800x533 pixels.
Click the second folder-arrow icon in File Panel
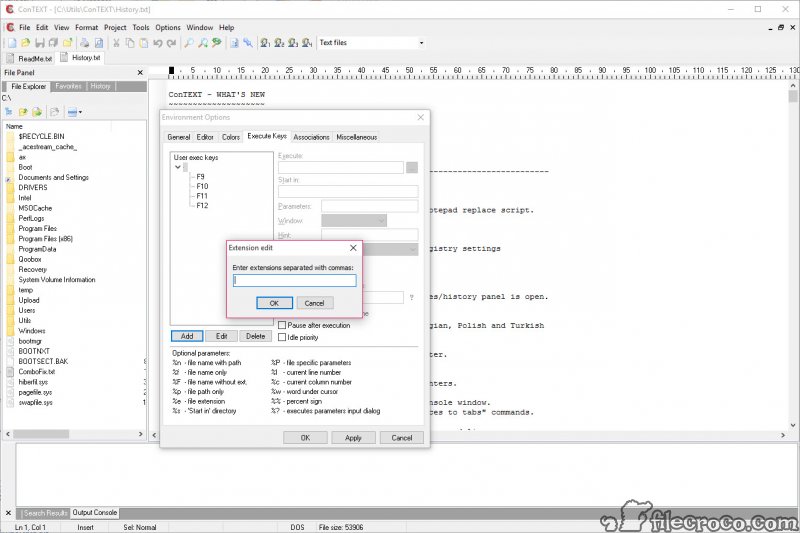(37, 112)
